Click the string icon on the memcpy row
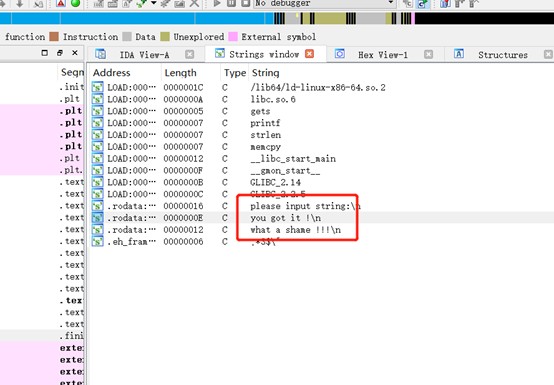 tap(98, 147)
